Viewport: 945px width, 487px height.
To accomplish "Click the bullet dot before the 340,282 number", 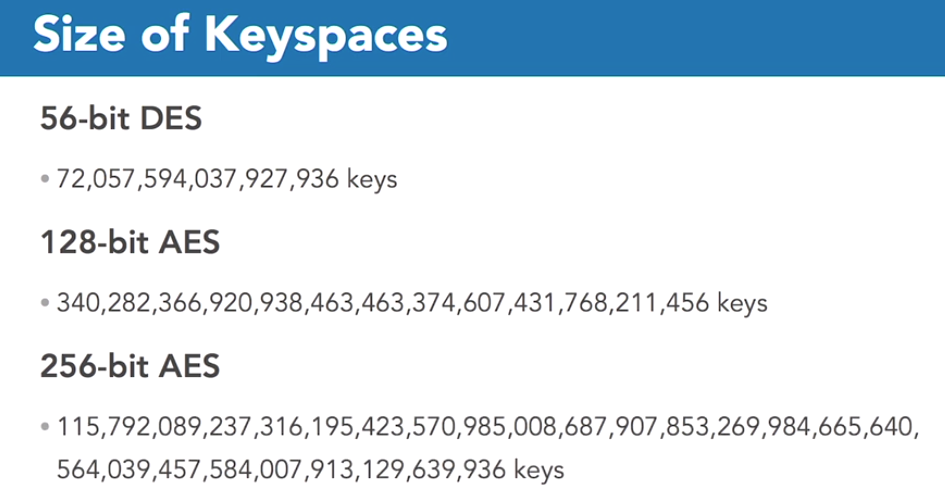I will [x=45, y=302].
